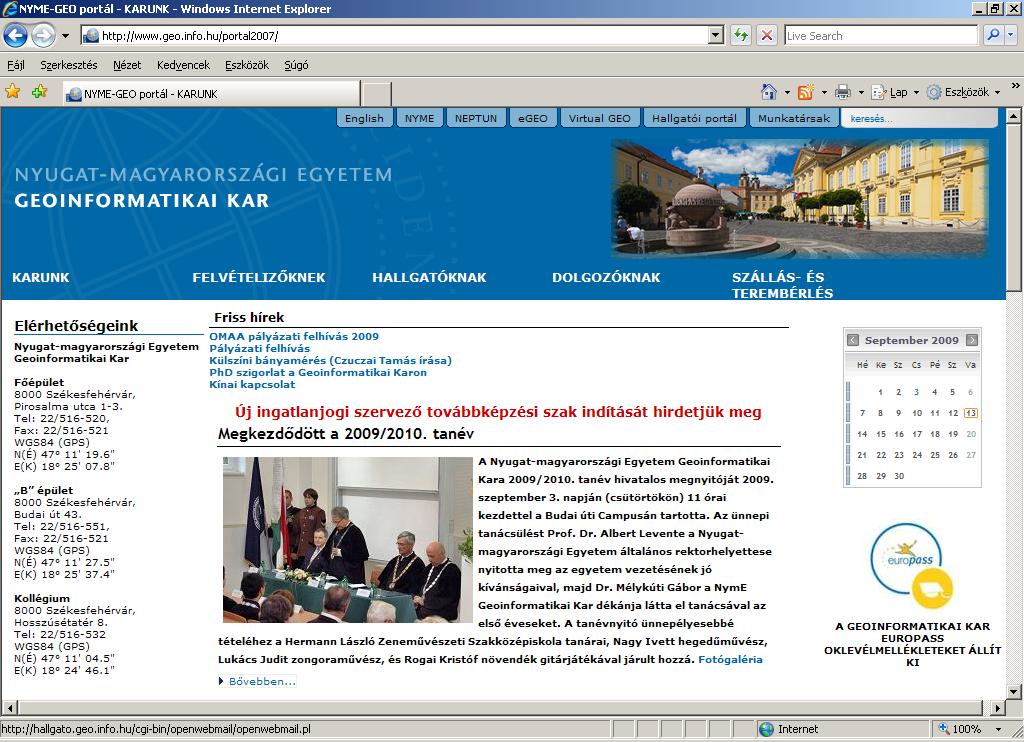Open the Nézet menu
The image size is (1024, 742).
[127, 65]
